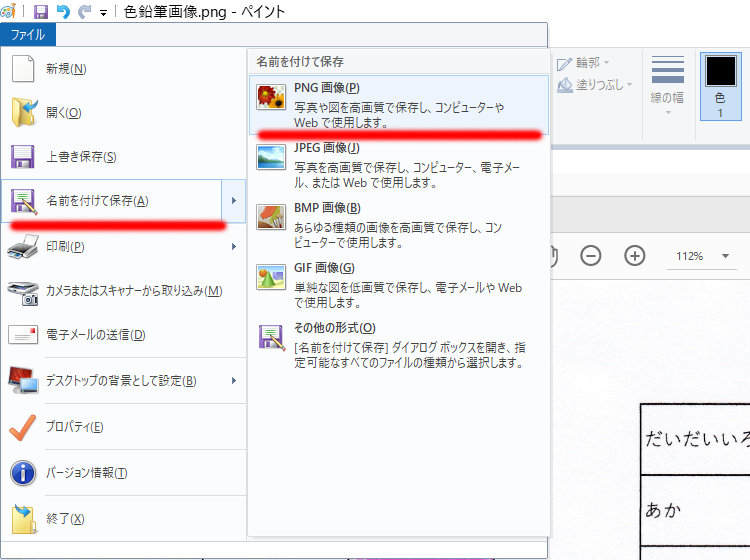
Task: Click the brush painting icon for BMP
Action: point(271,217)
